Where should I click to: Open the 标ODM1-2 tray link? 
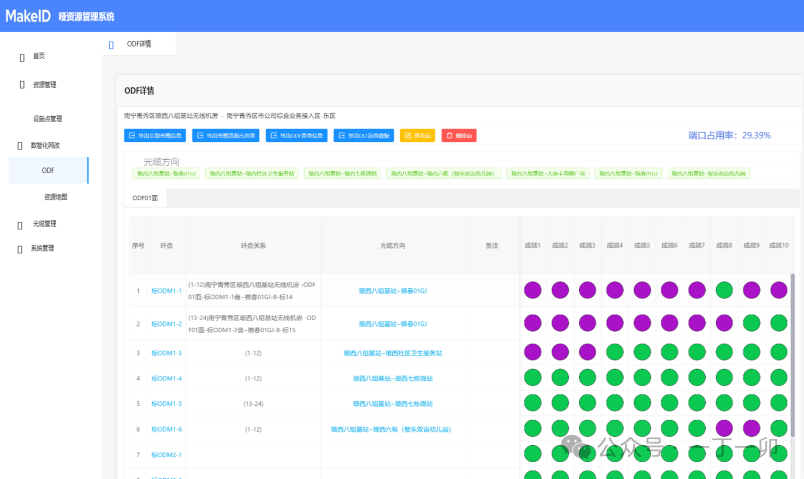(x=166, y=324)
